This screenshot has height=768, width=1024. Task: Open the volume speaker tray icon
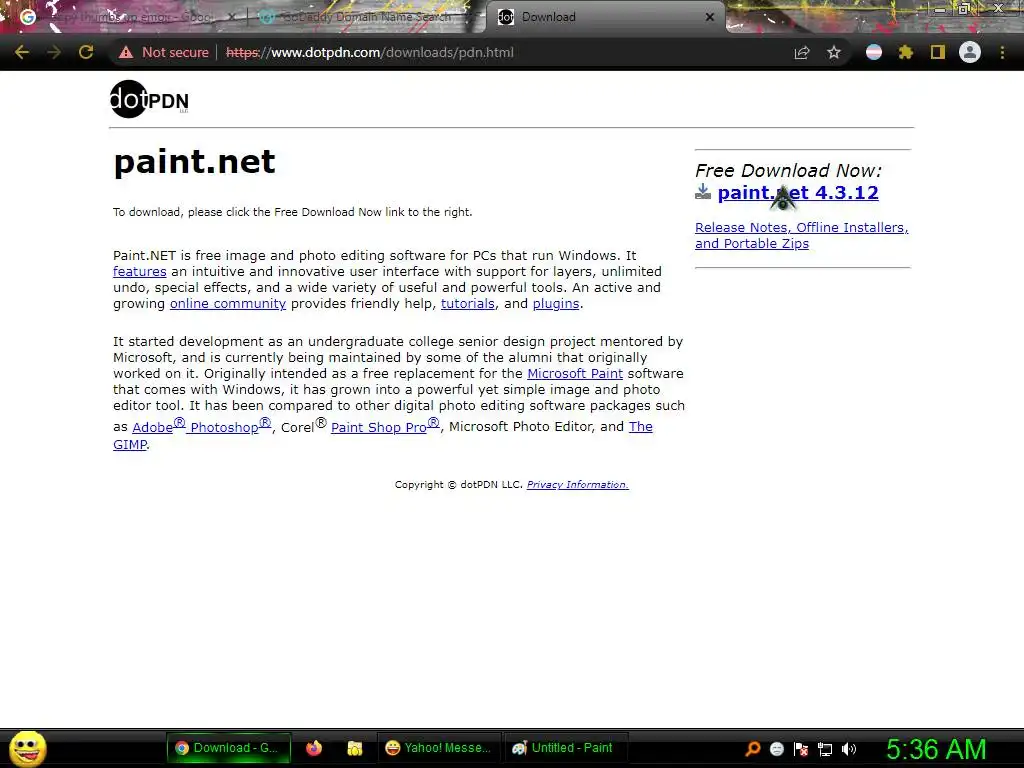click(x=849, y=749)
